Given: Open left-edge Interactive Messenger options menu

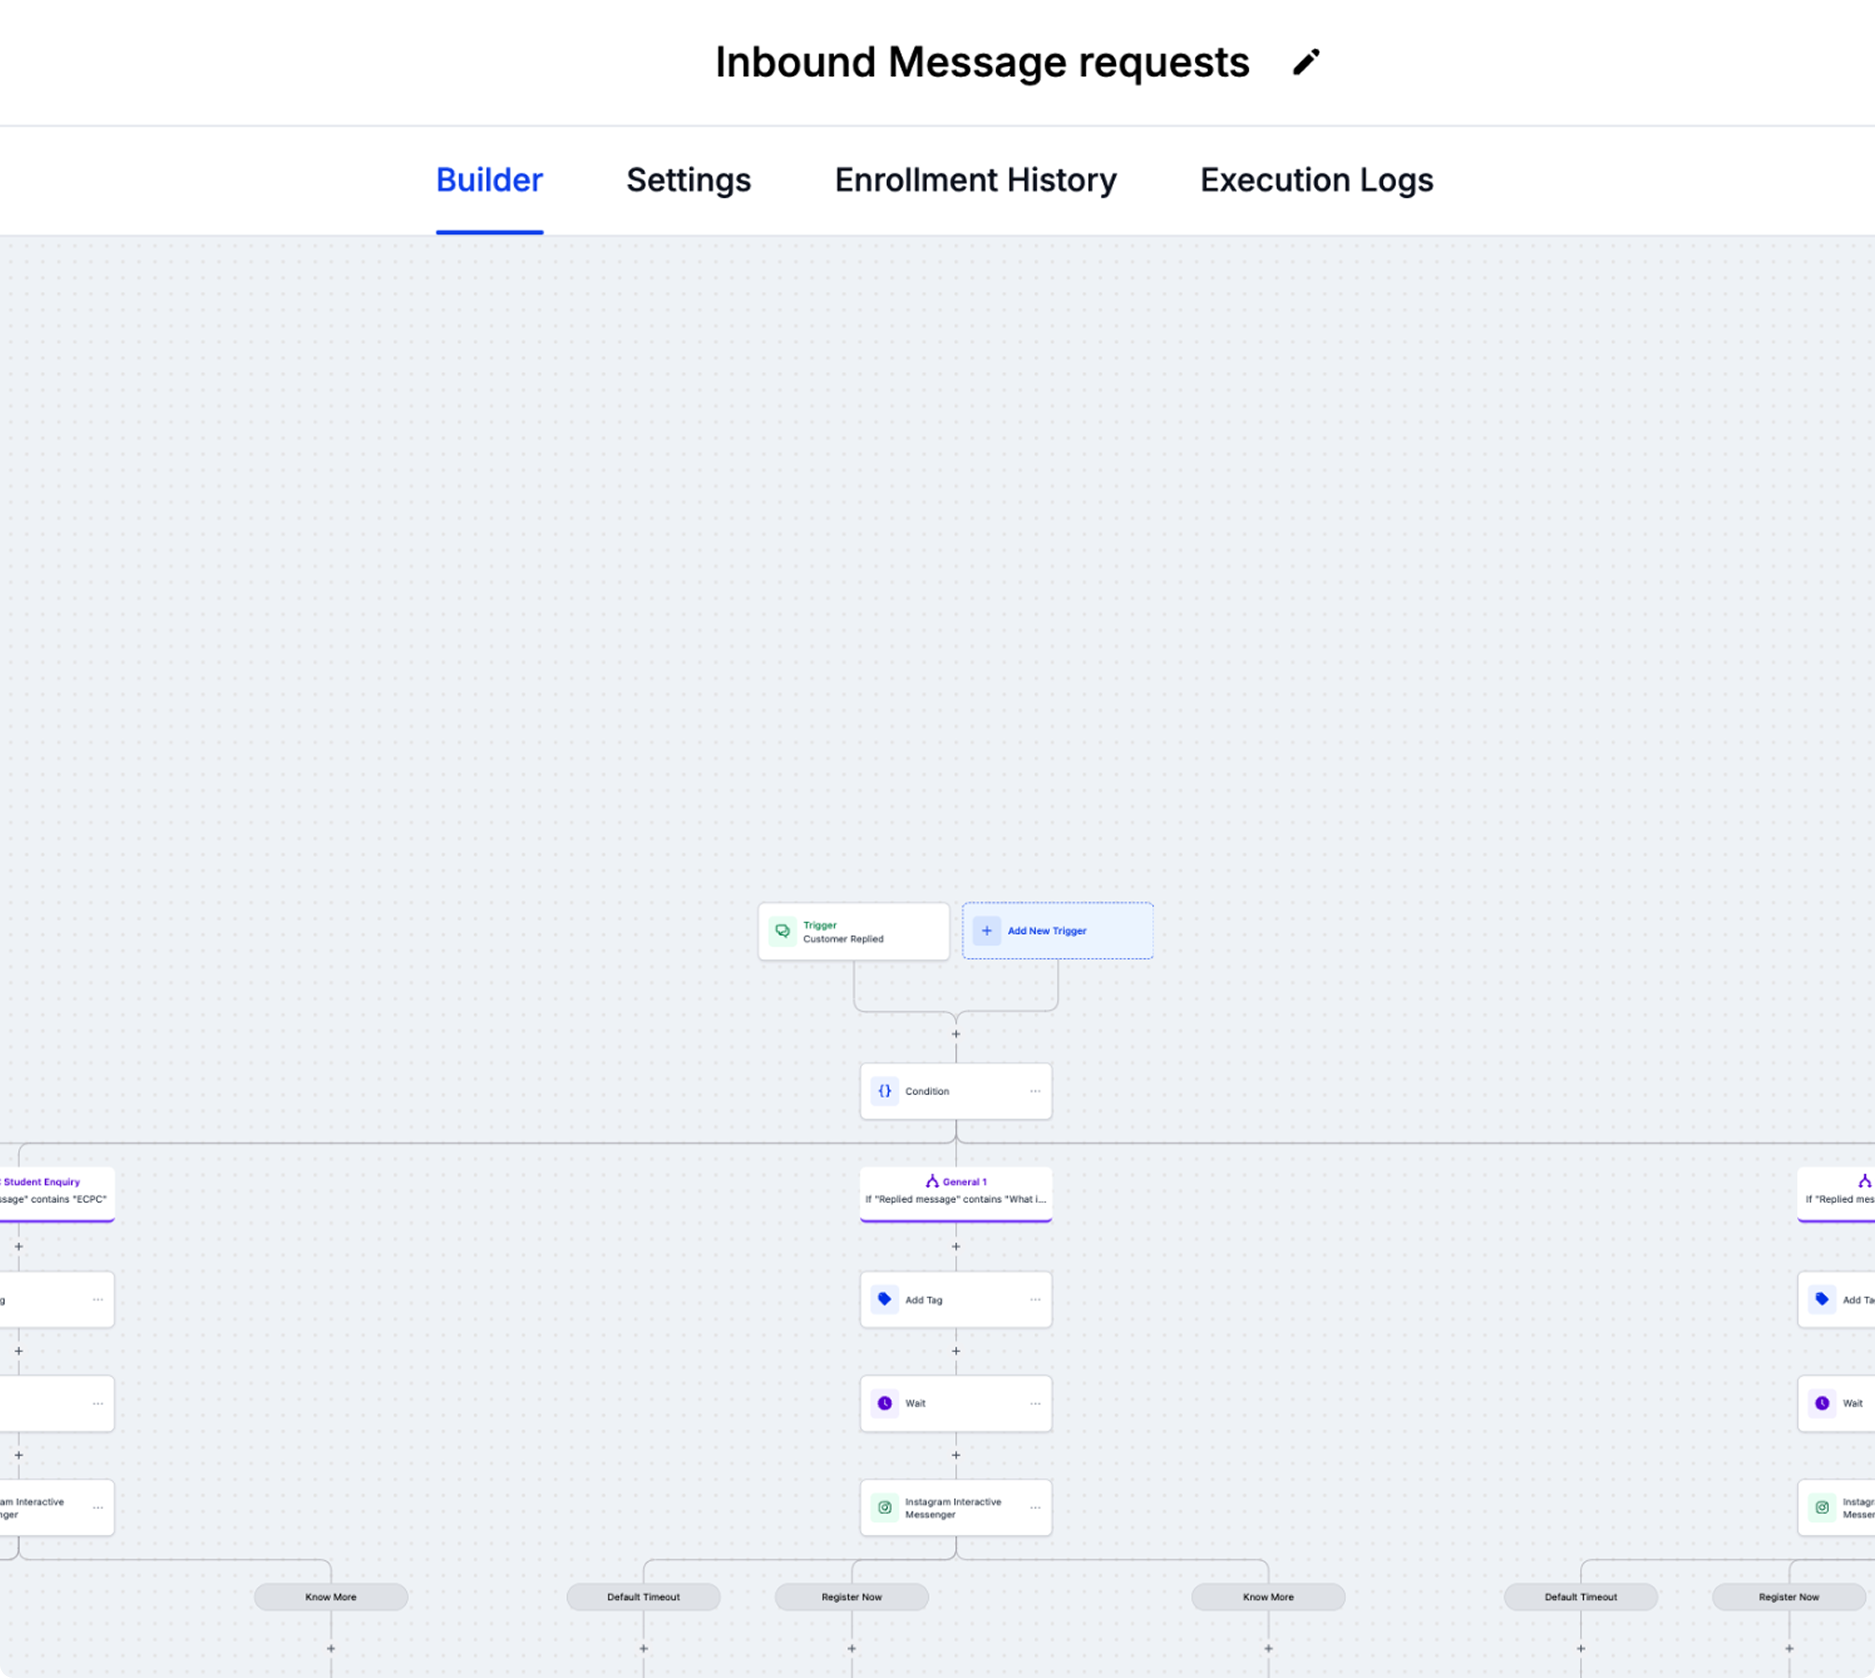Looking at the screenshot, I should 98,1508.
